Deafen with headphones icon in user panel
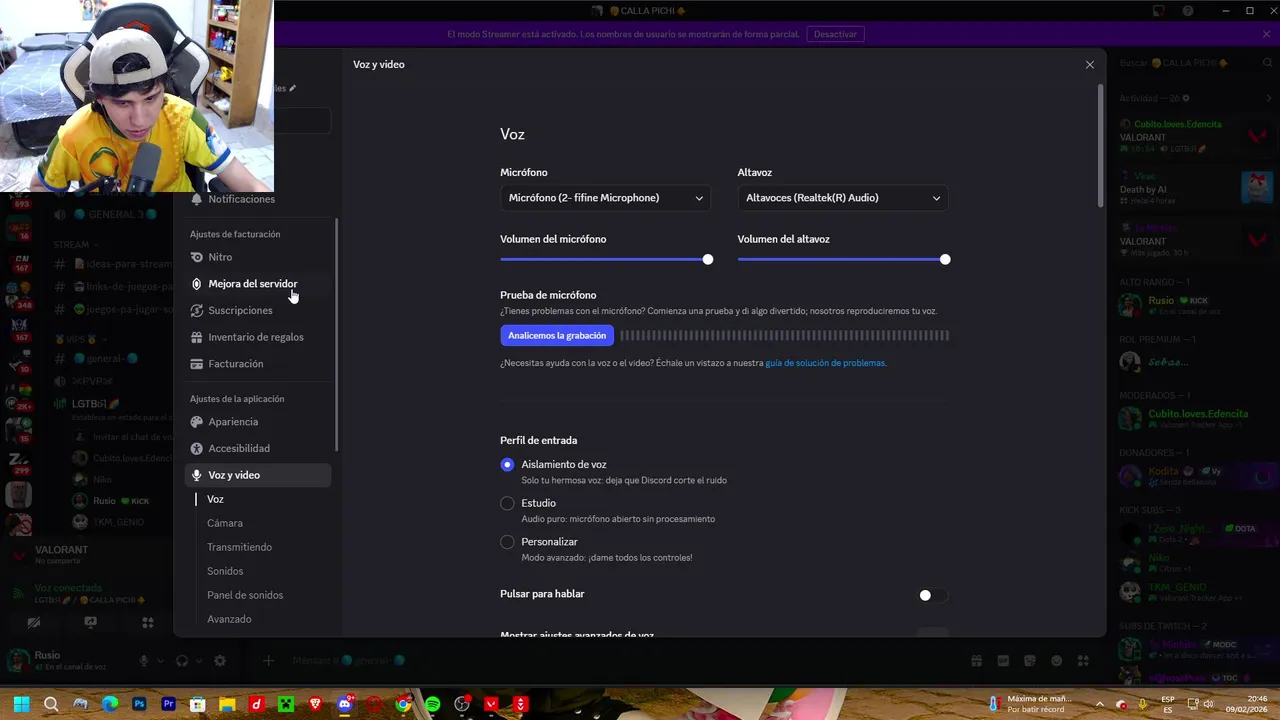1280x720 pixels. pyautogui.click(x=182, y=661)
